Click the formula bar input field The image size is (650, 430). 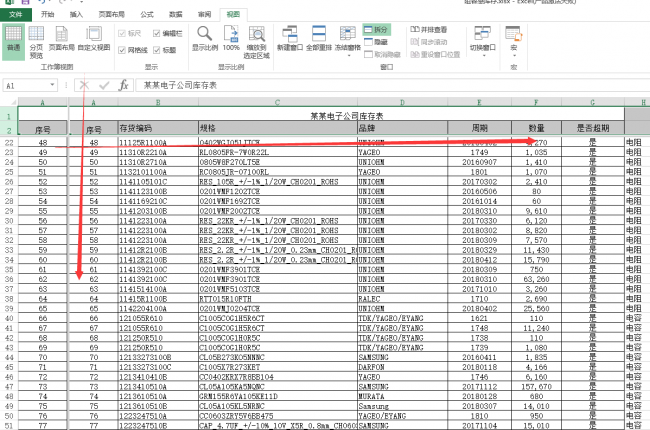click(393, 85)
